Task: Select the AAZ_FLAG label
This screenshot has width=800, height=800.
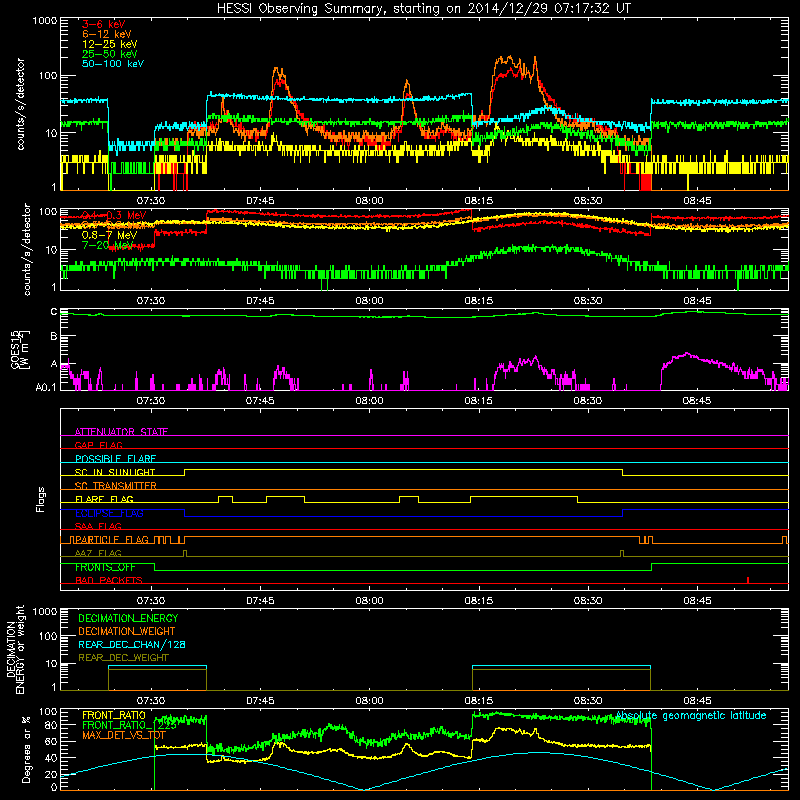Action: point(98,553)
